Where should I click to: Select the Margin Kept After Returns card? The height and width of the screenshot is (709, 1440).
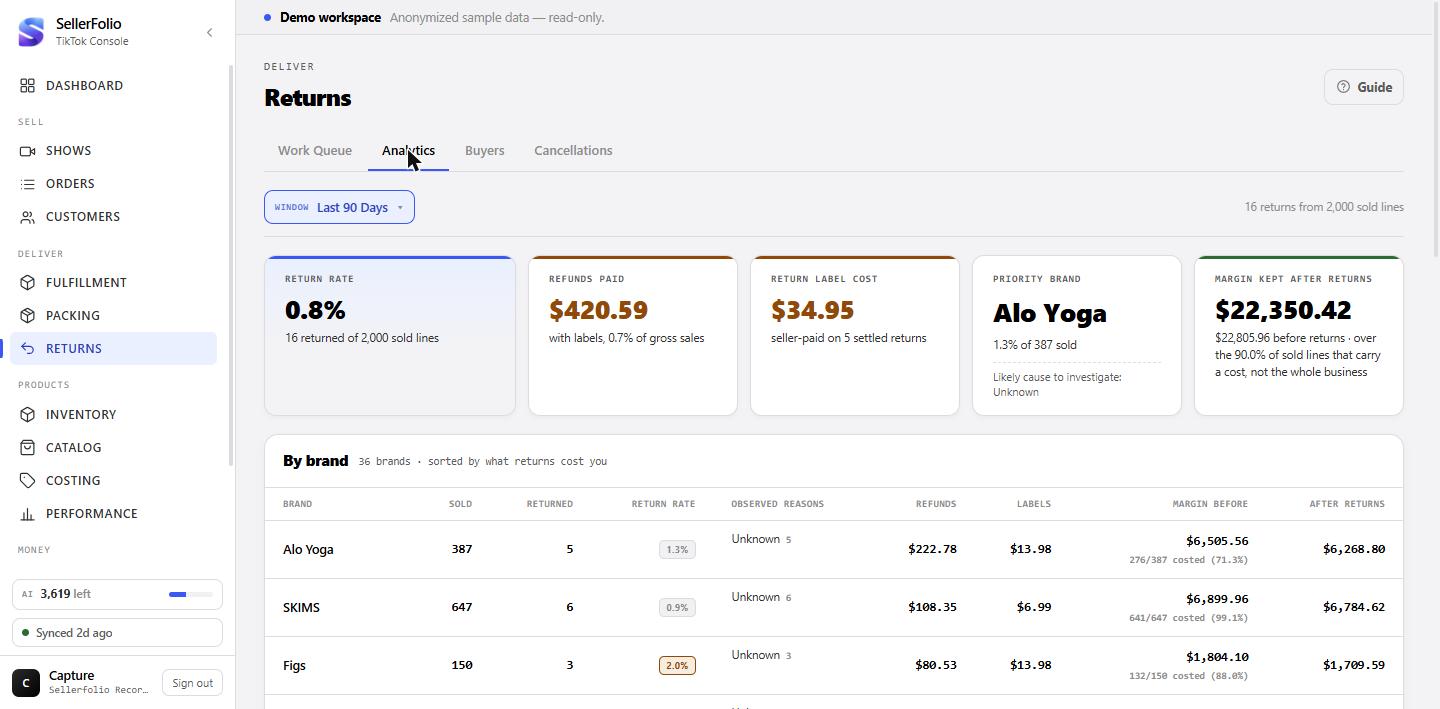(x=1299, y=336)
